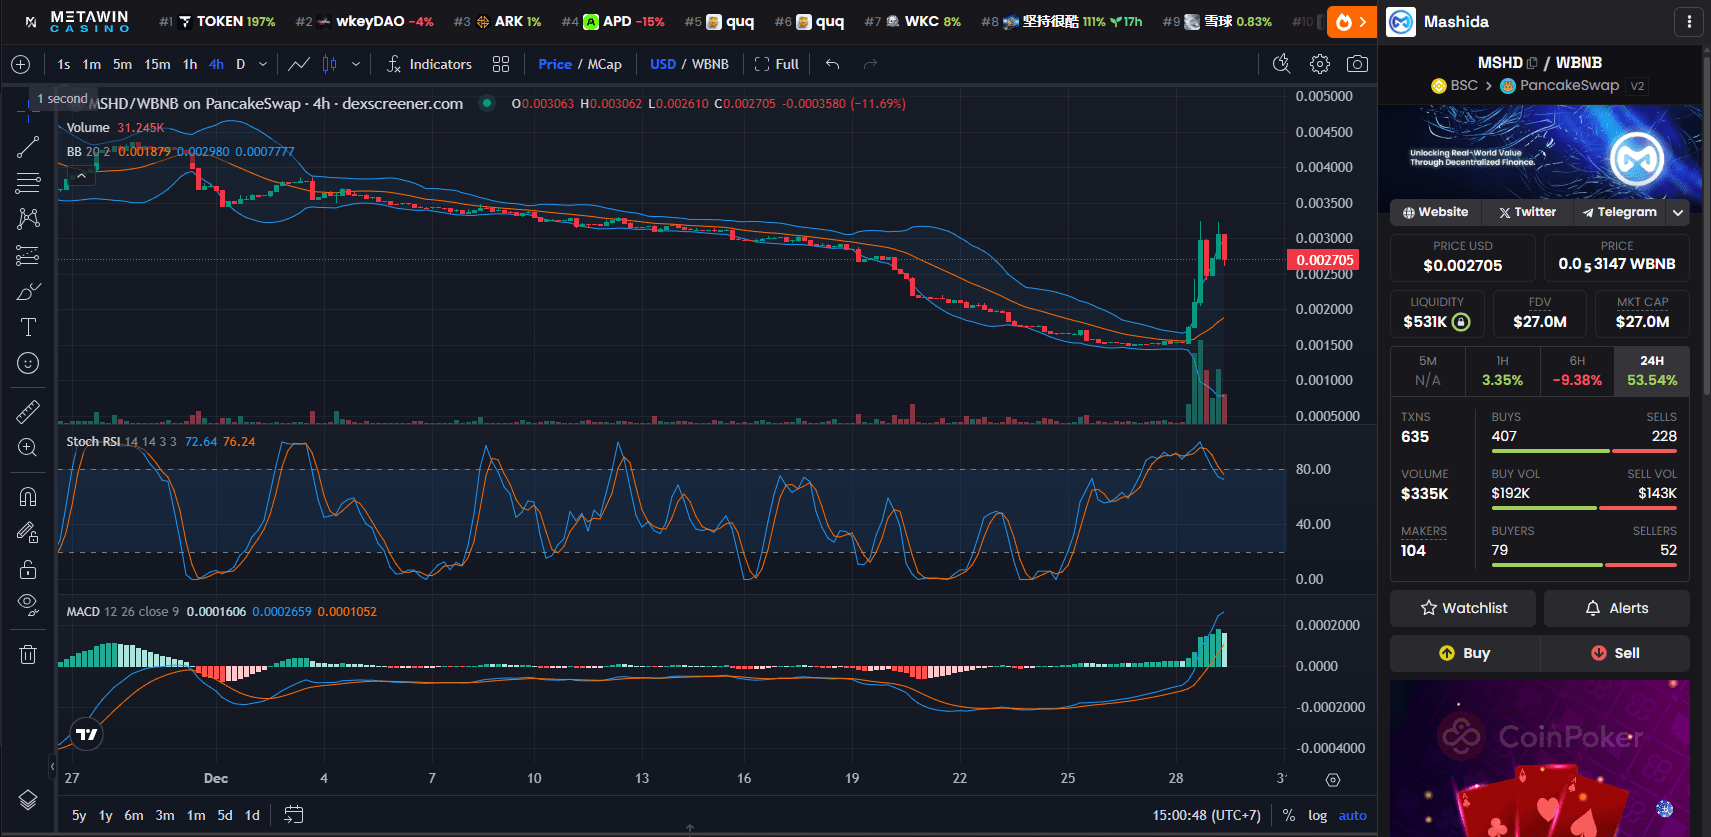Open the Mashida Website link
Viewport: 1711px width, 837px height.
pyautogui.click(x=1435, y=212)
